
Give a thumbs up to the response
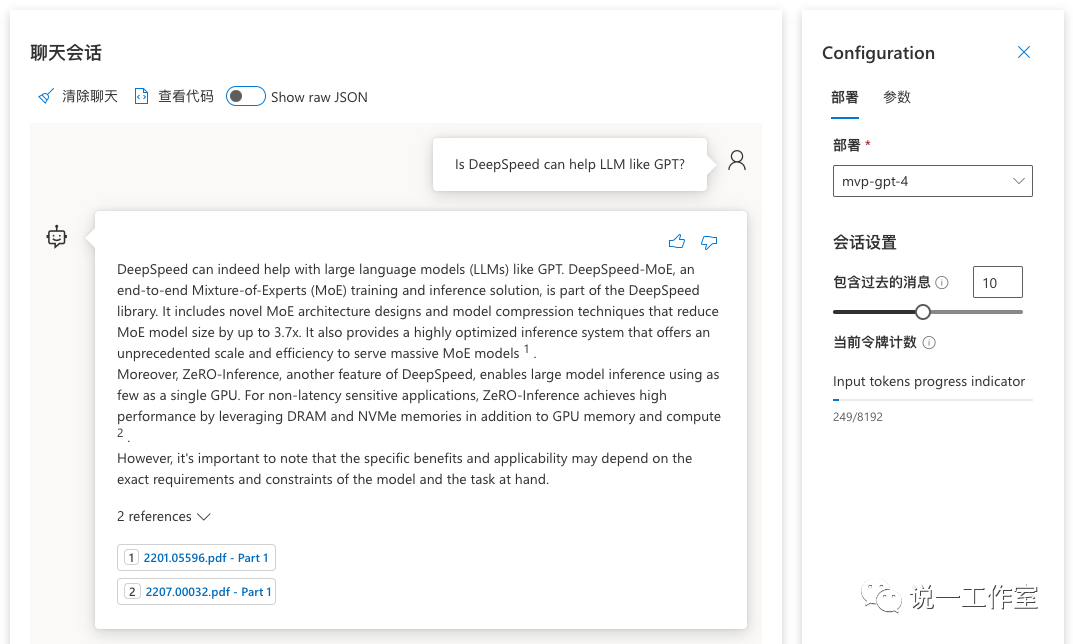coord(677,242)
